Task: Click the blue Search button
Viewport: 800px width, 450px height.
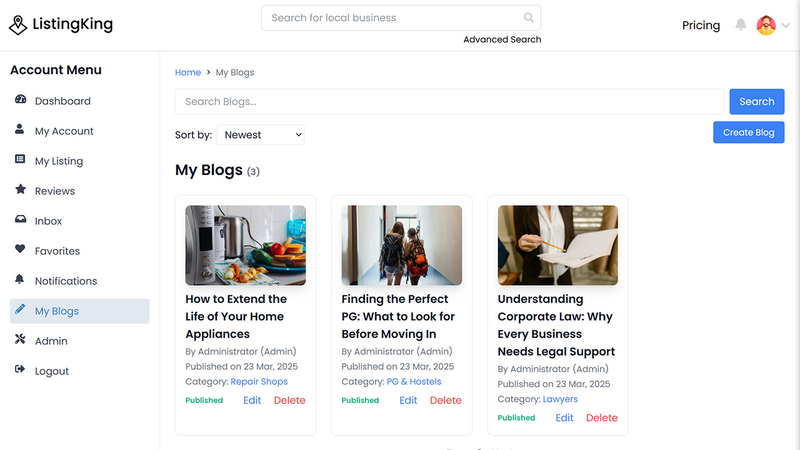Action: point(757,102)
